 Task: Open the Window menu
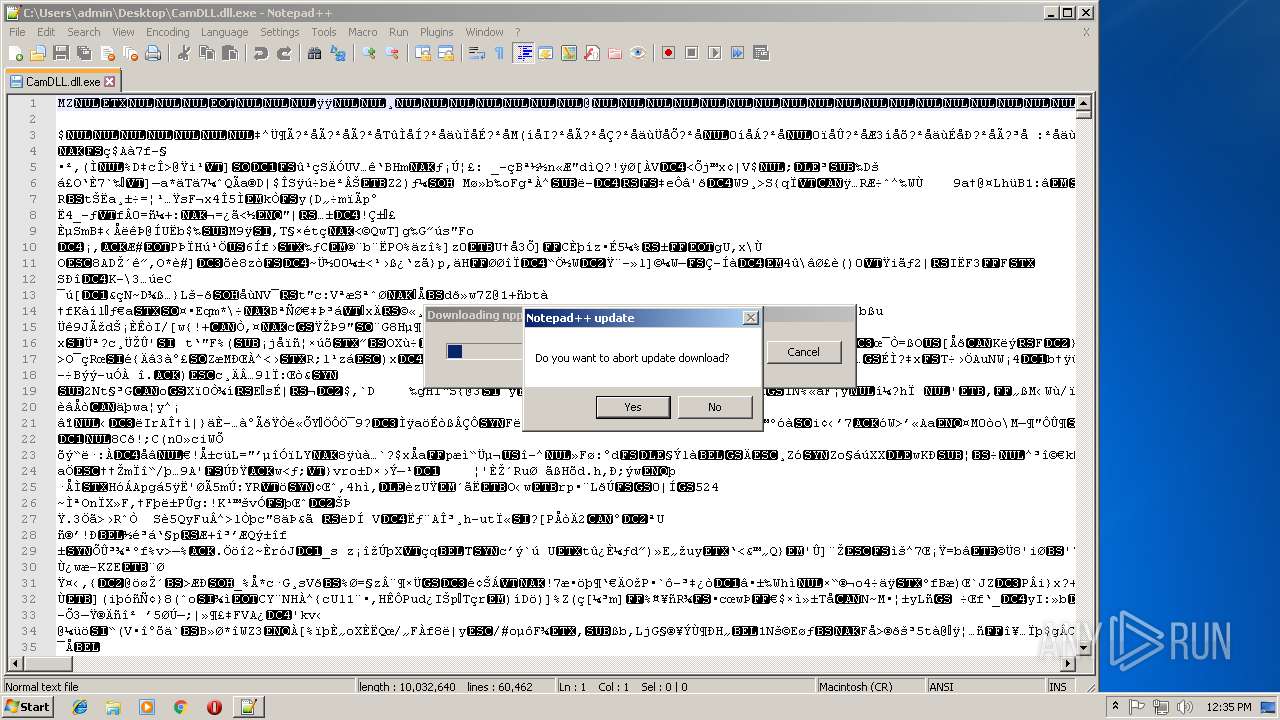coord(485,32)
